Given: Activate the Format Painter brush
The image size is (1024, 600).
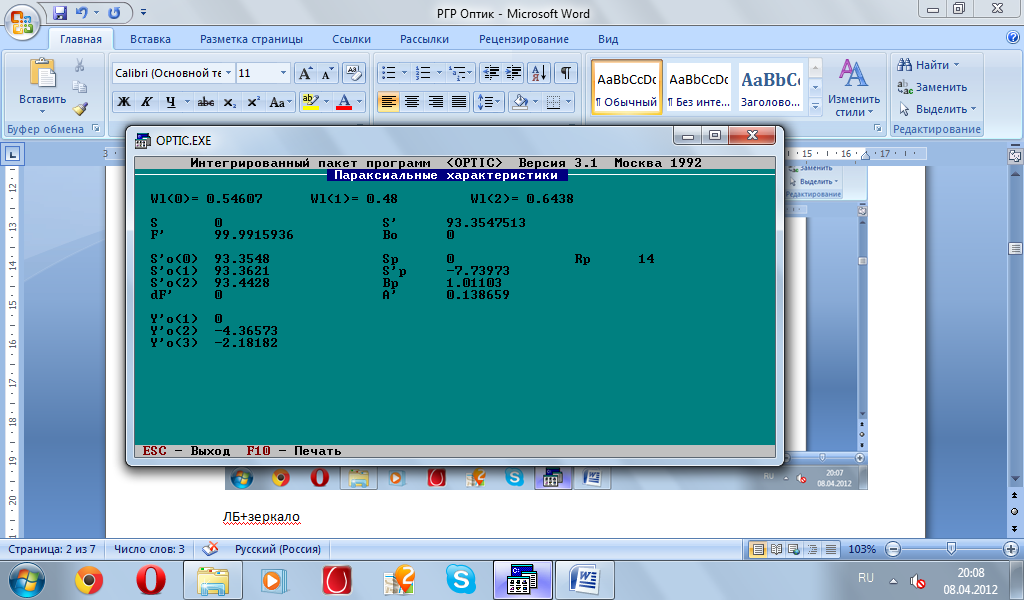Looking at the screenshot, I should coord(80,108).
